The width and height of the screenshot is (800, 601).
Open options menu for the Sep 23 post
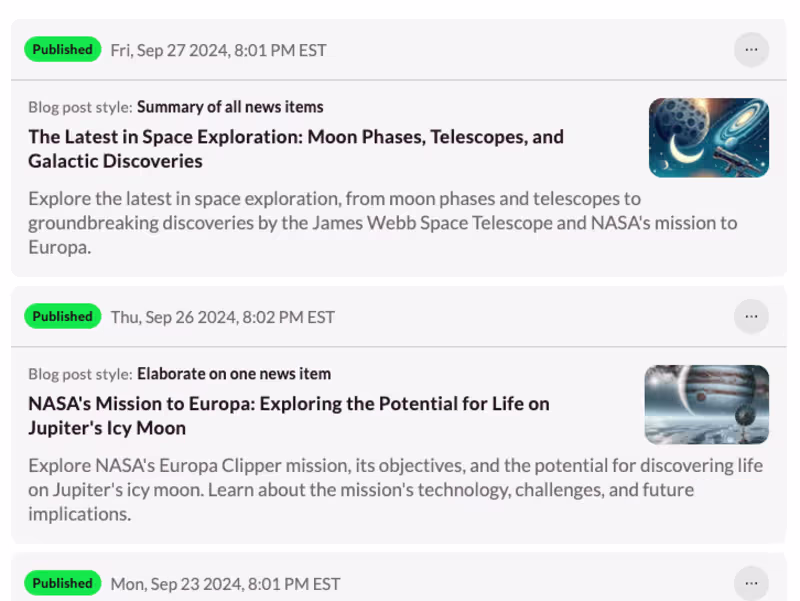tap(751, 583)
